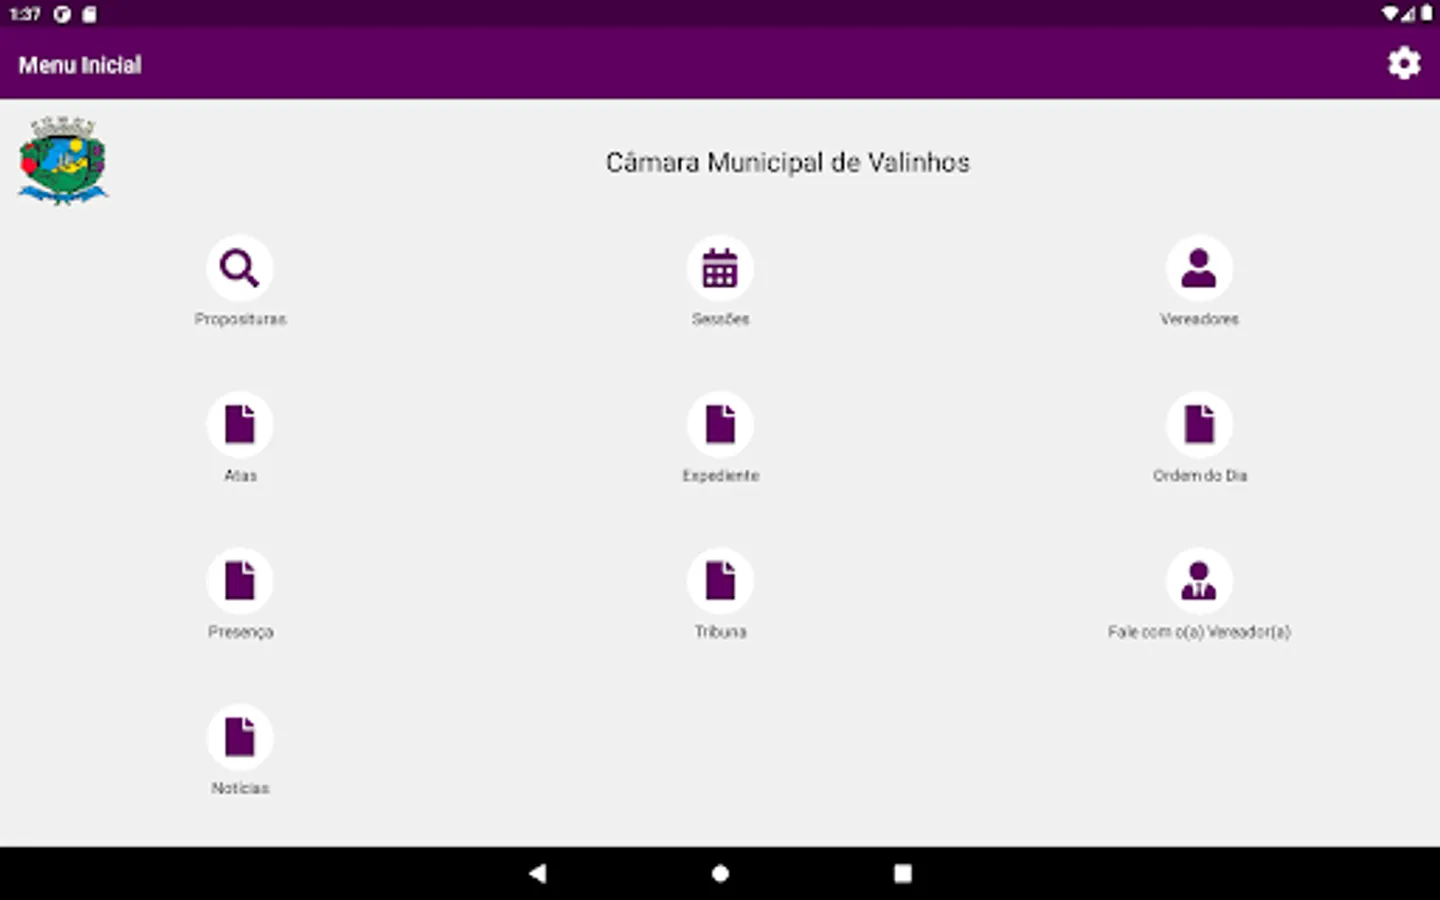The height and width of the screenshot is (900, 1440).
Task: Select the Tribuna label text
Action: tap(720, 632)
